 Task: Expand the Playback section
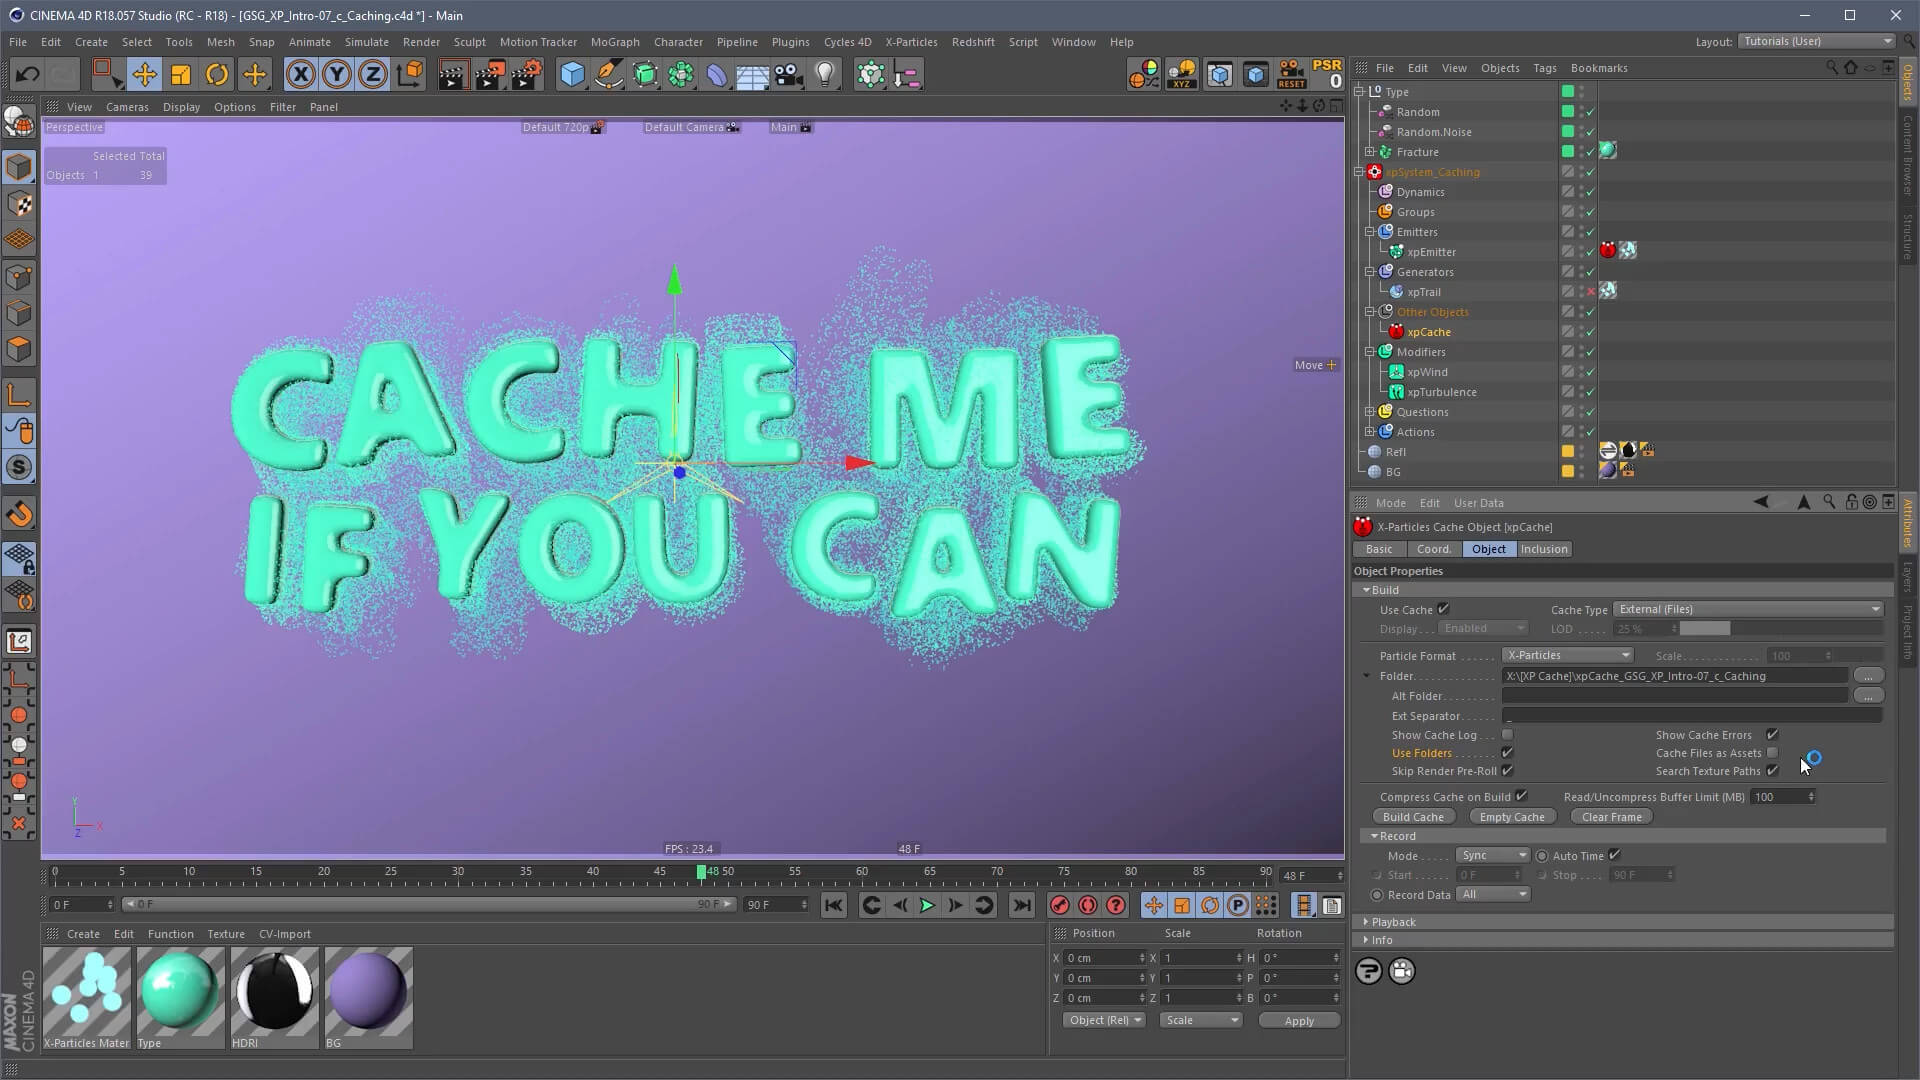click(1393, 922)
